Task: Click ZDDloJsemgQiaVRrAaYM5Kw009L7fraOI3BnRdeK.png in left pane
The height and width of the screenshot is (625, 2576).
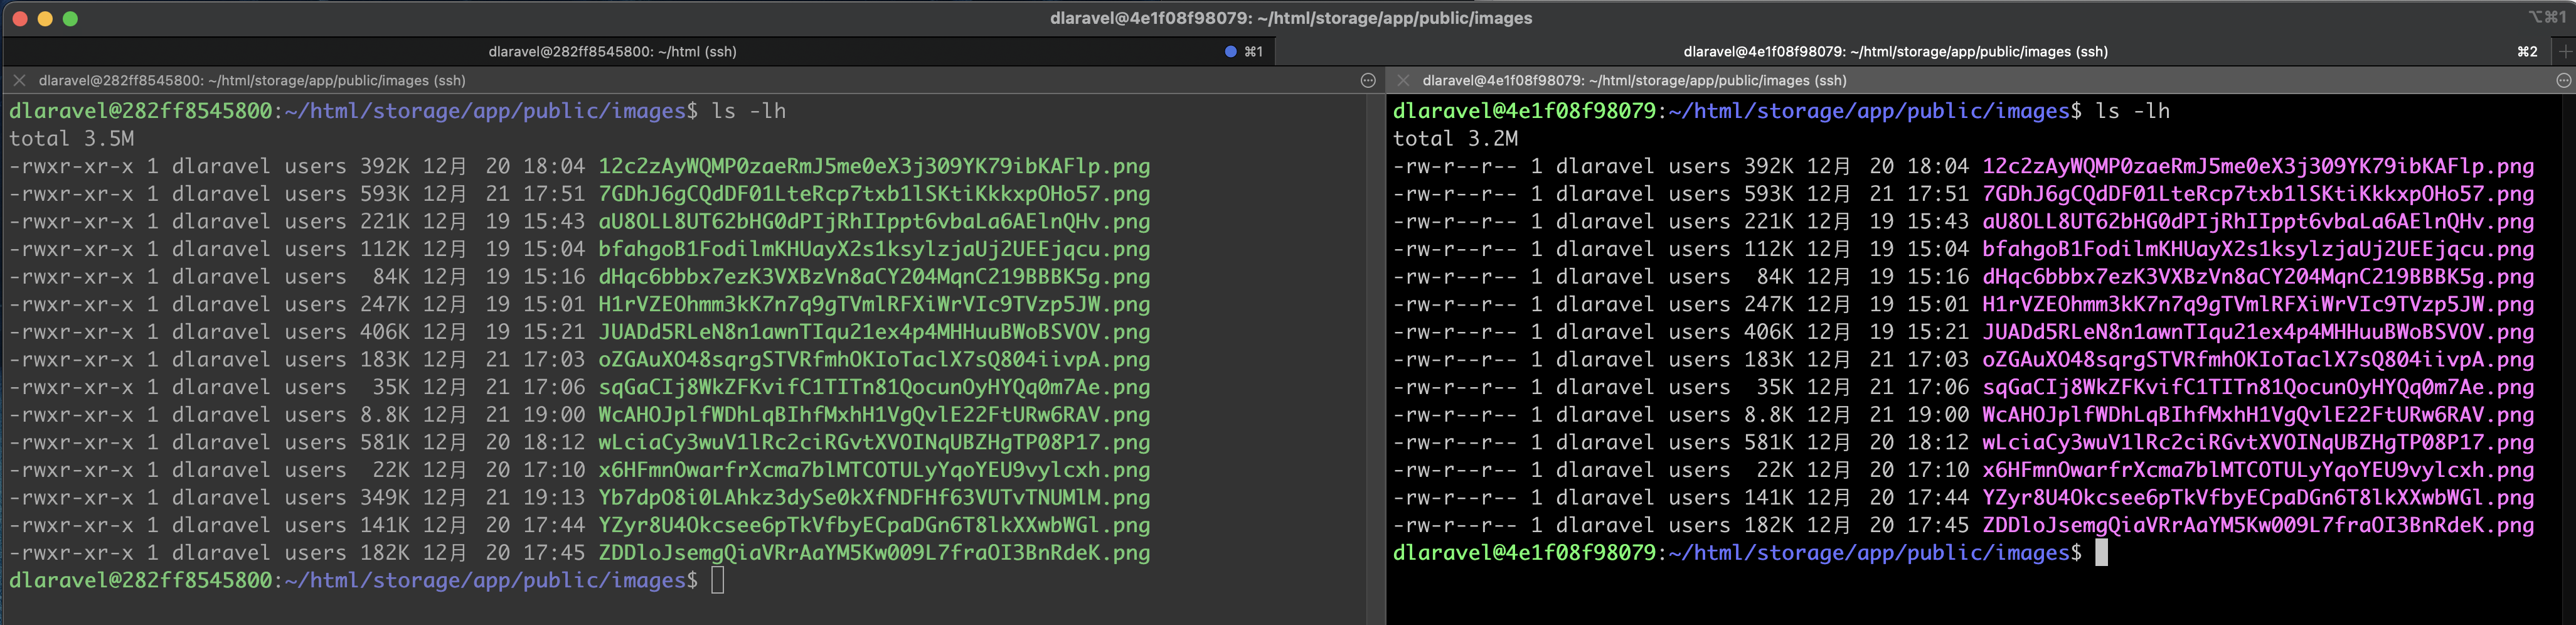Action: (x=874, y=553)
